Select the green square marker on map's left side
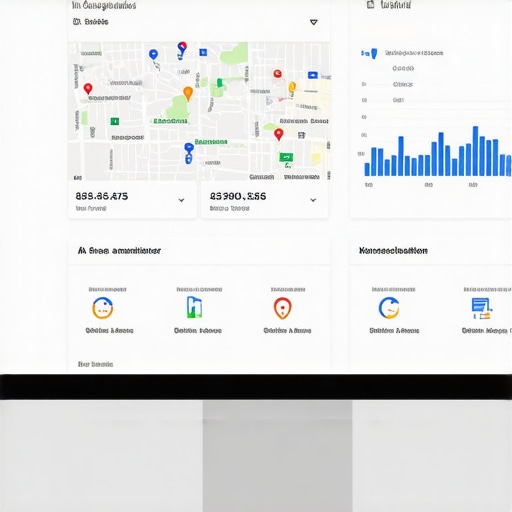 point(115,121)
